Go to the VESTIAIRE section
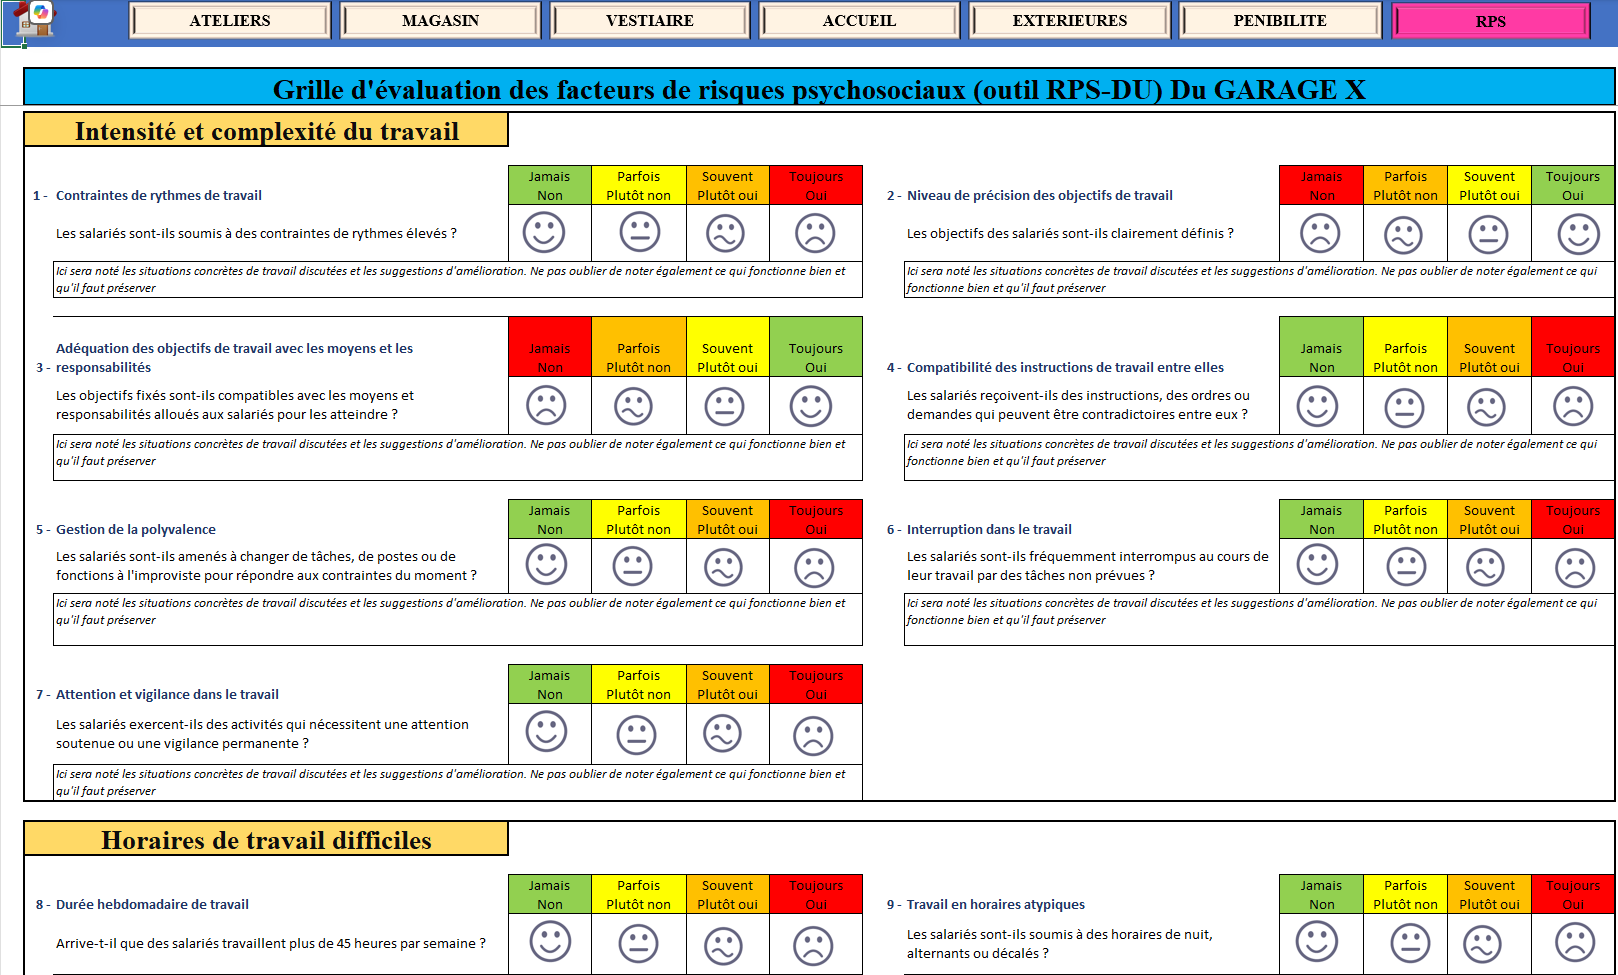This screenshot has width=1618, height=975. (x=650, y=21)
